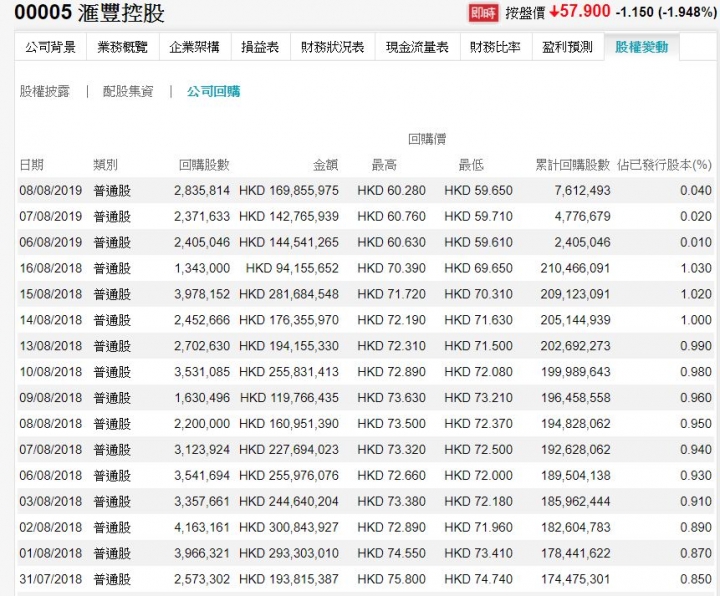This screenshot has height=596, width=720.
Task: Click the highest price HKD 74.550
Action: point(392,553)
